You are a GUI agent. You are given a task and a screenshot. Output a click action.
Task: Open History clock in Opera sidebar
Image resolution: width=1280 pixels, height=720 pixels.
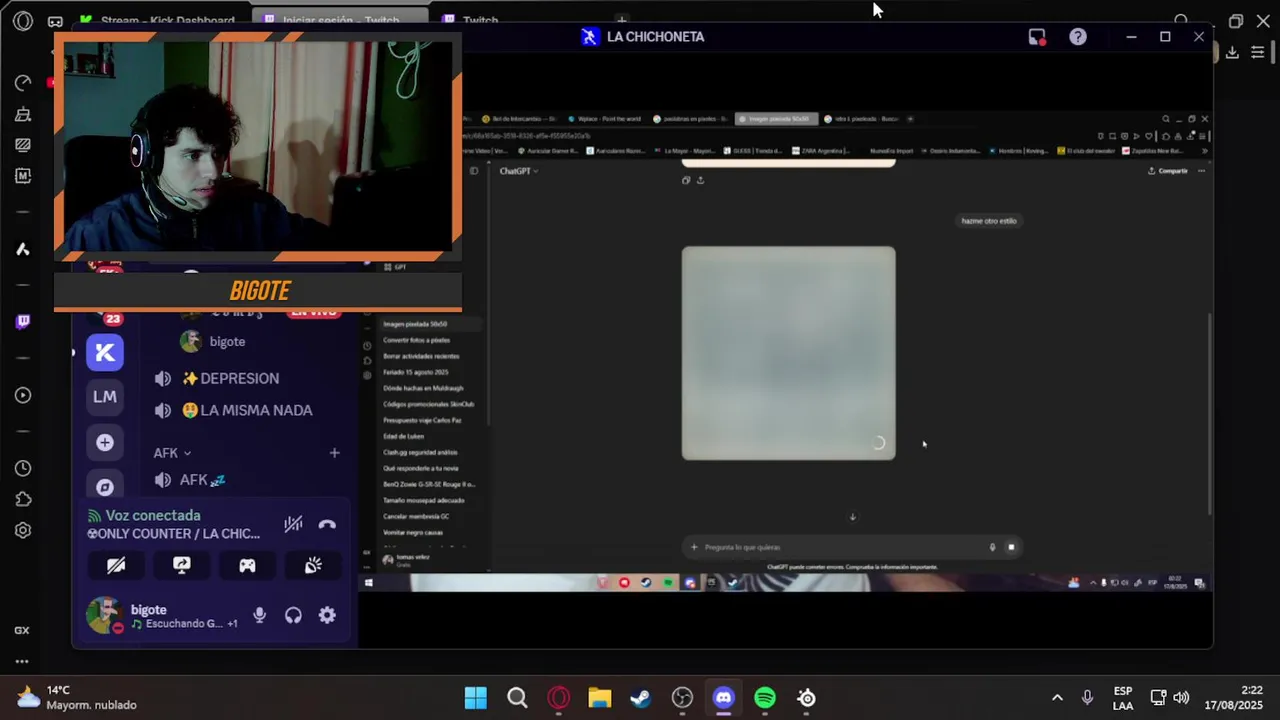(23, 468)
